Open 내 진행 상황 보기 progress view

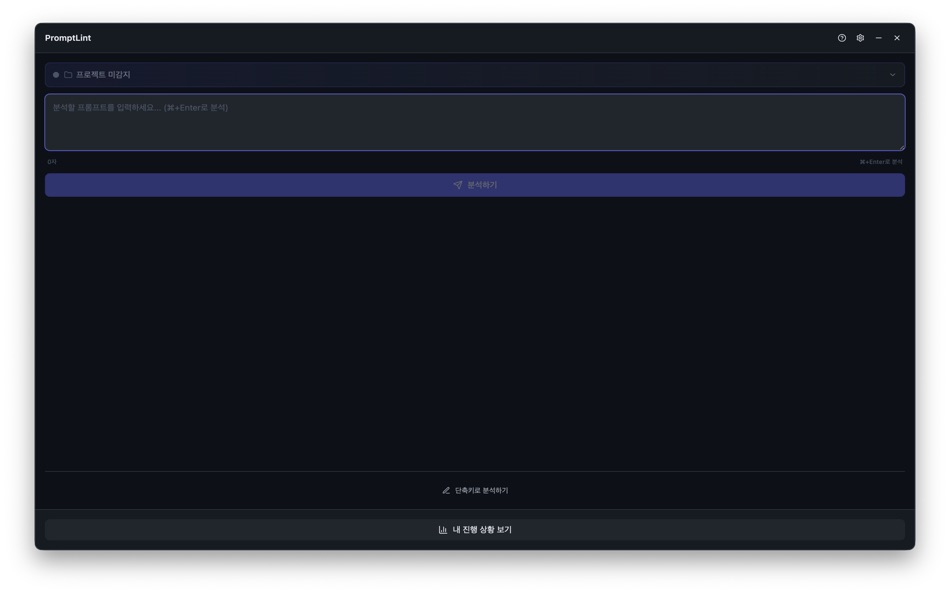tap(473, 527)
